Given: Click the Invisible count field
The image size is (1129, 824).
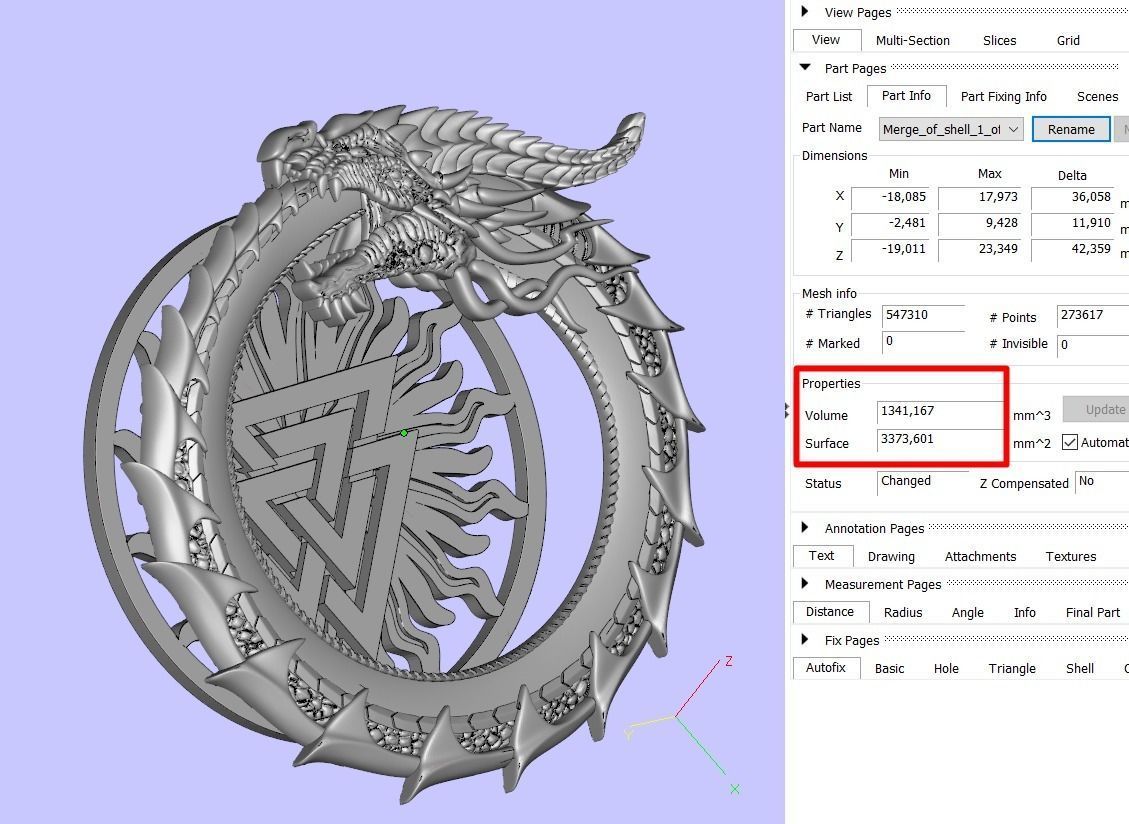Looking at the screenshot, I should (x=1093, y=344).
